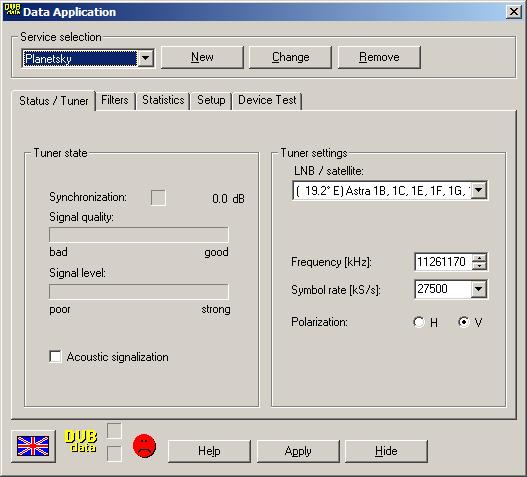
Task: Click the Signal quality progress bar
Action: (139, 235)
